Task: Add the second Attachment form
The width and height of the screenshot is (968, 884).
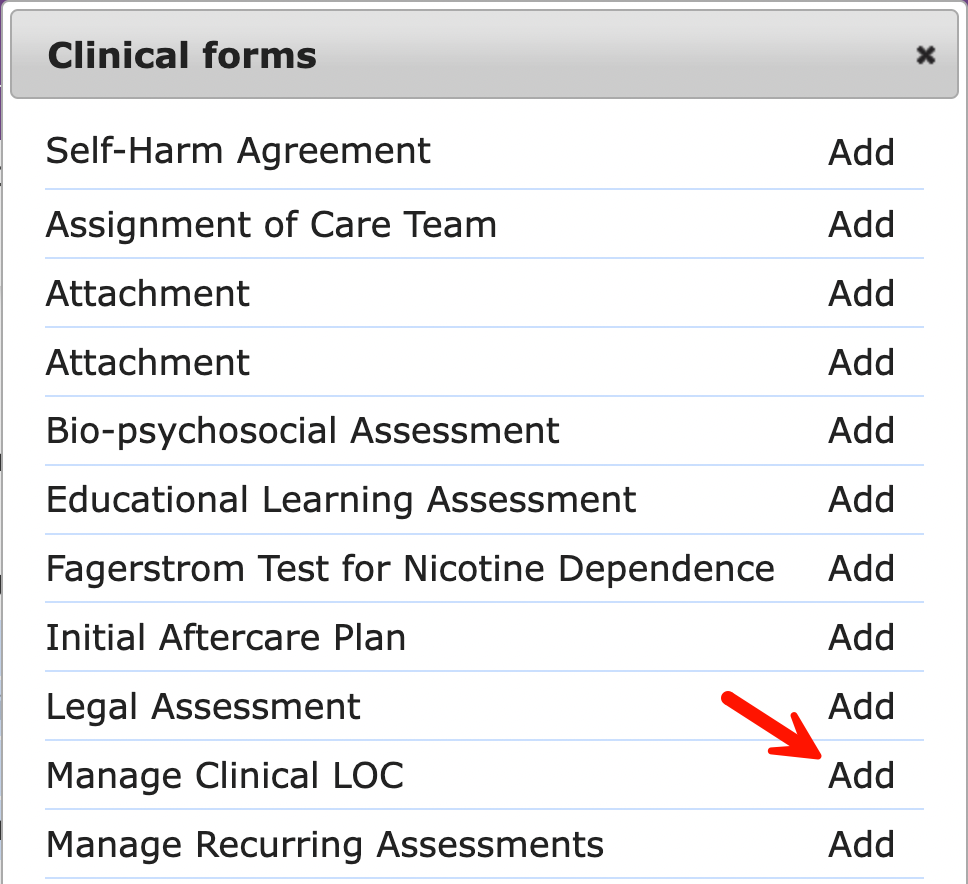Action: click(x=861, y=362)
